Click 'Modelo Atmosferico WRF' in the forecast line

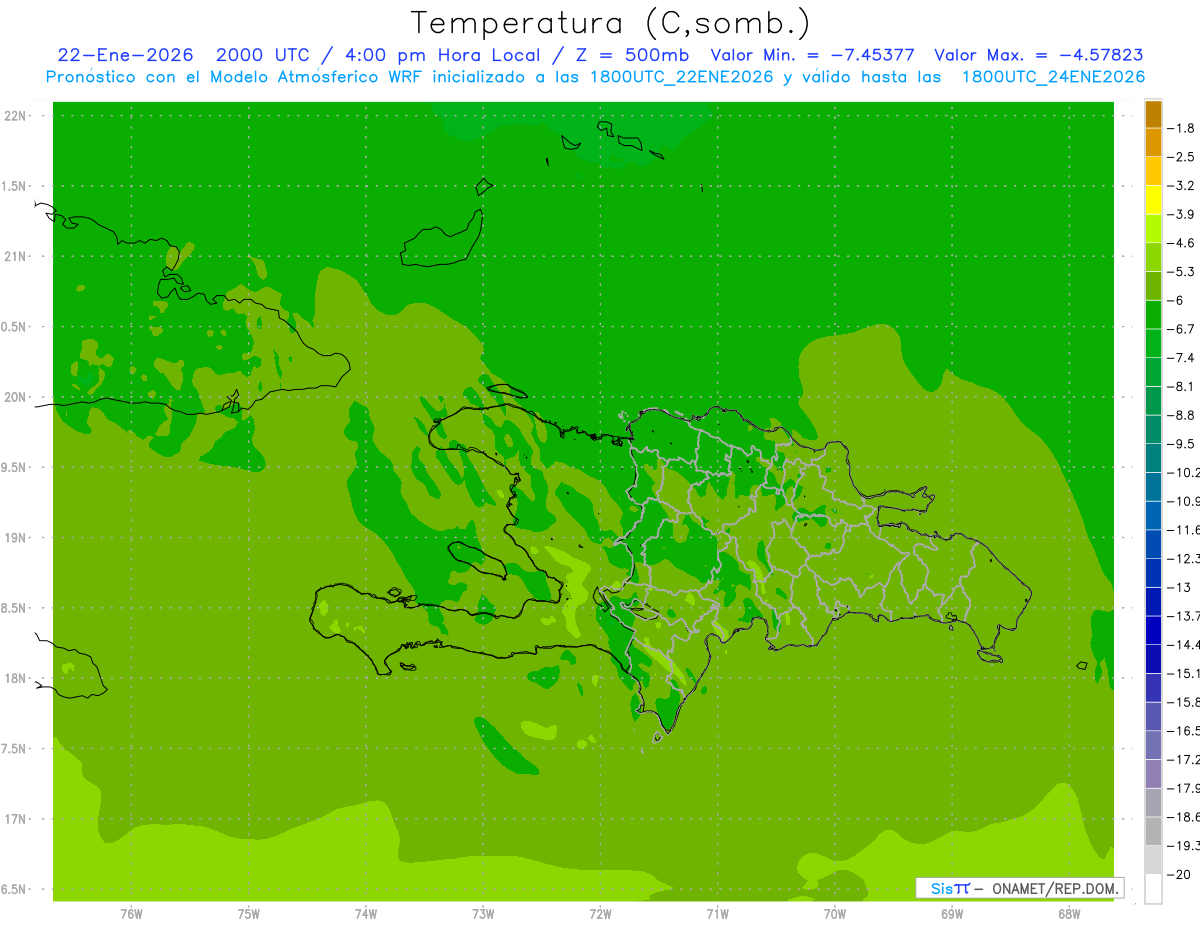click(x=295, y=77)
